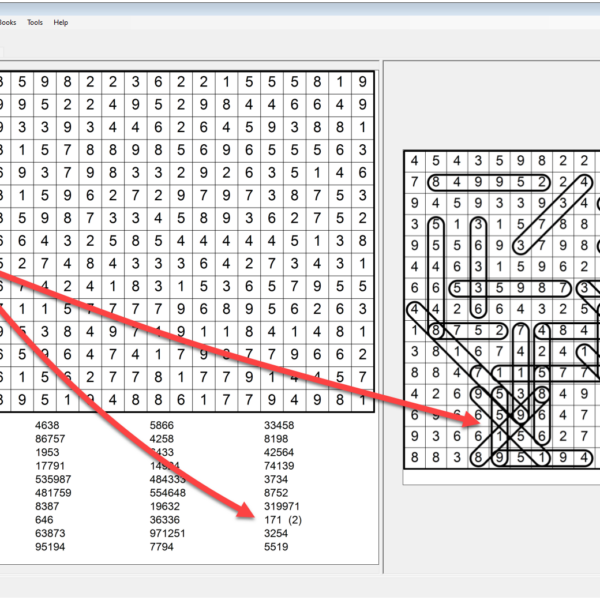Click the 171 (2) list entry
Viewport: 600px width, 600px height.
pyautogui.click(x=284, y=520)
